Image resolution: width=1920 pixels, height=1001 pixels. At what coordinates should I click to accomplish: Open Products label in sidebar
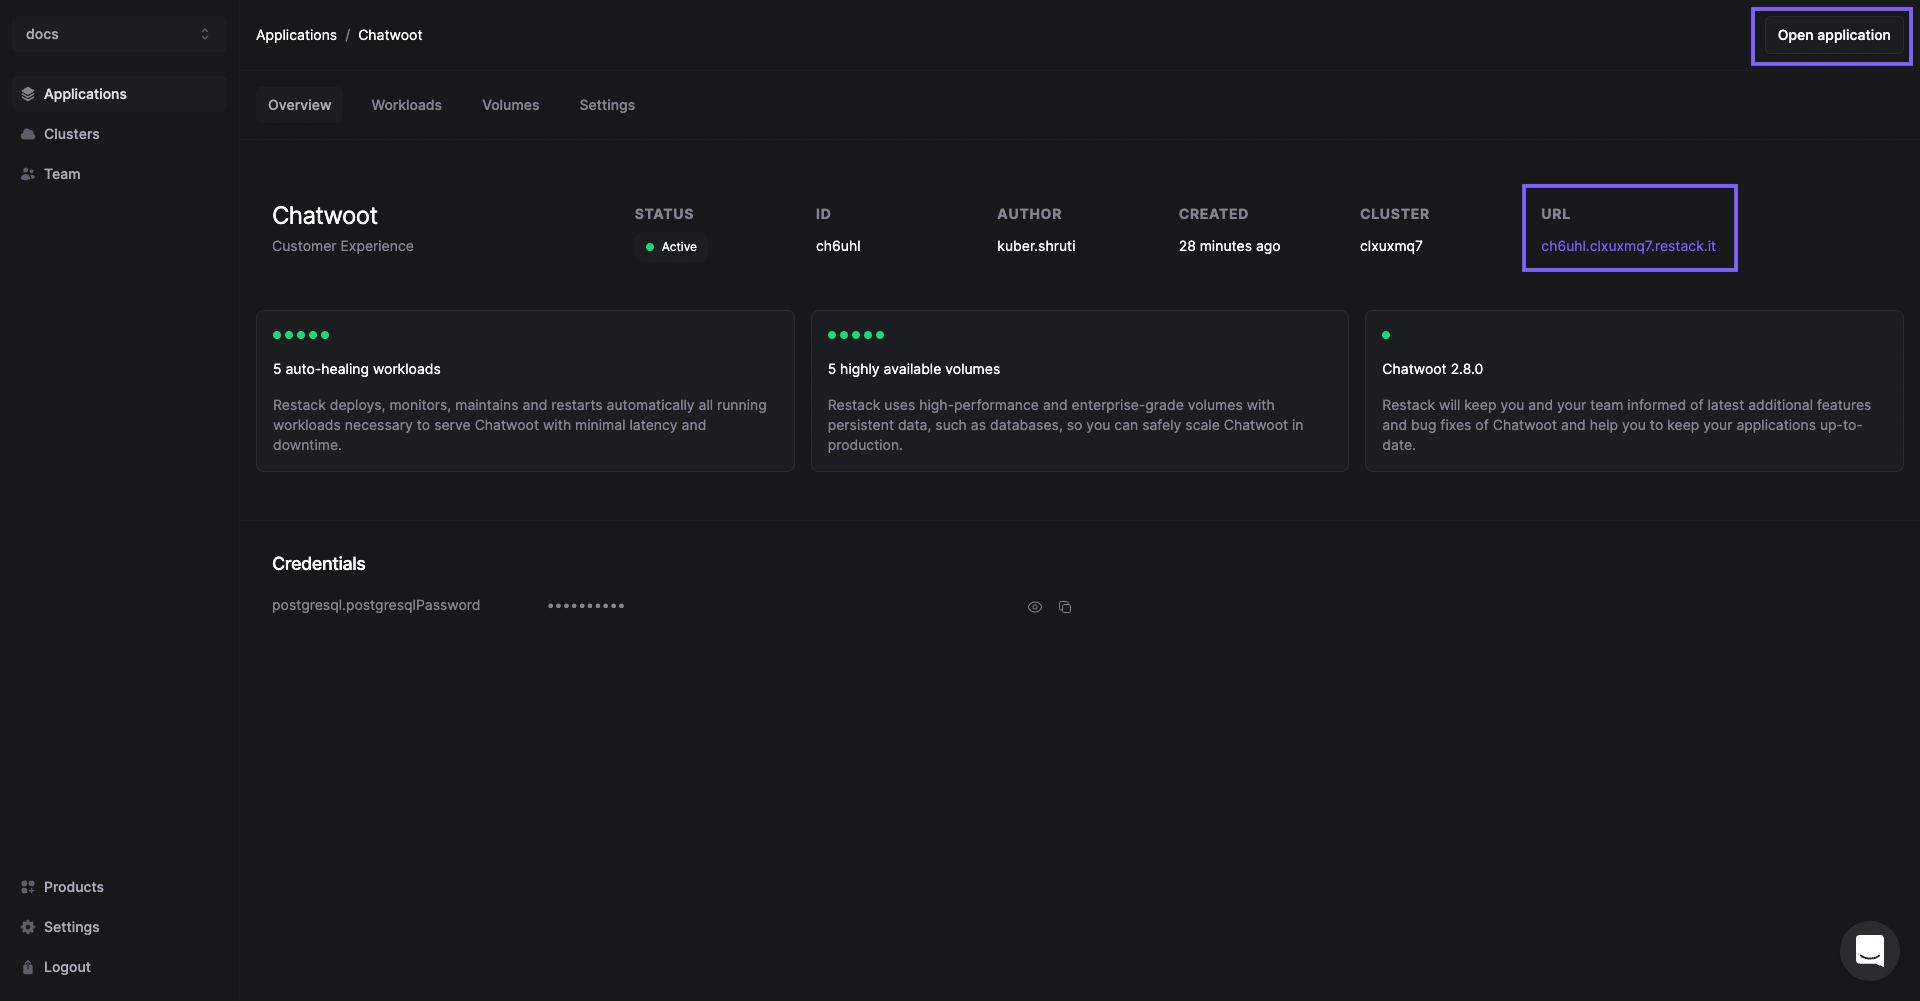tap(74, 887)
